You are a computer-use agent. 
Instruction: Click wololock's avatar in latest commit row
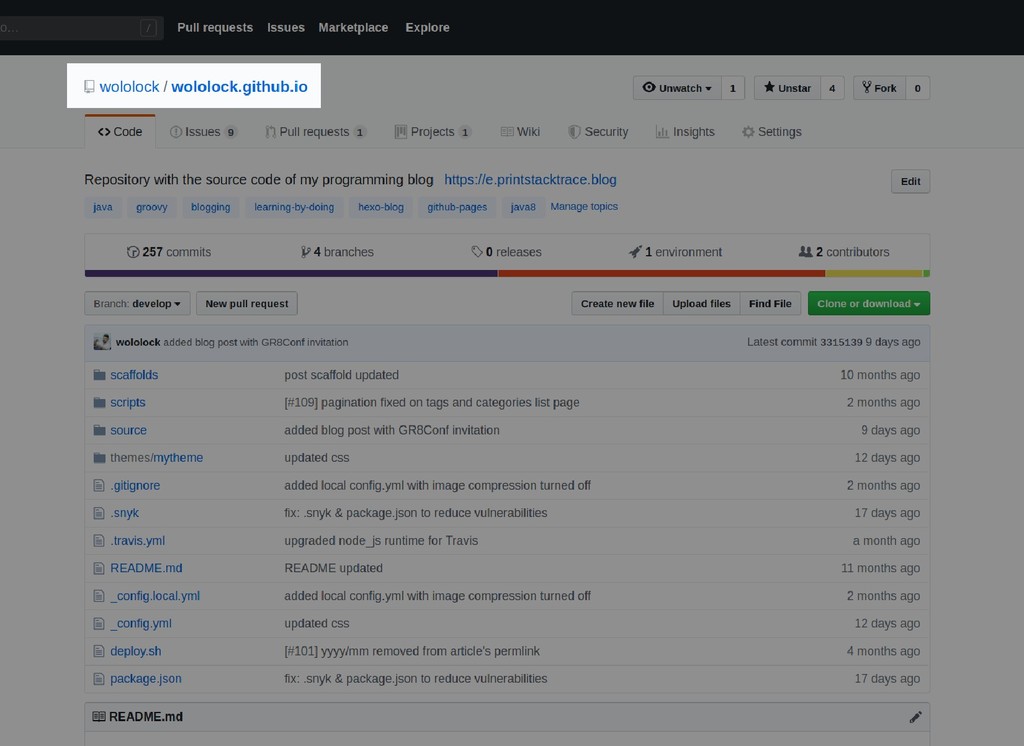[102, 342]
